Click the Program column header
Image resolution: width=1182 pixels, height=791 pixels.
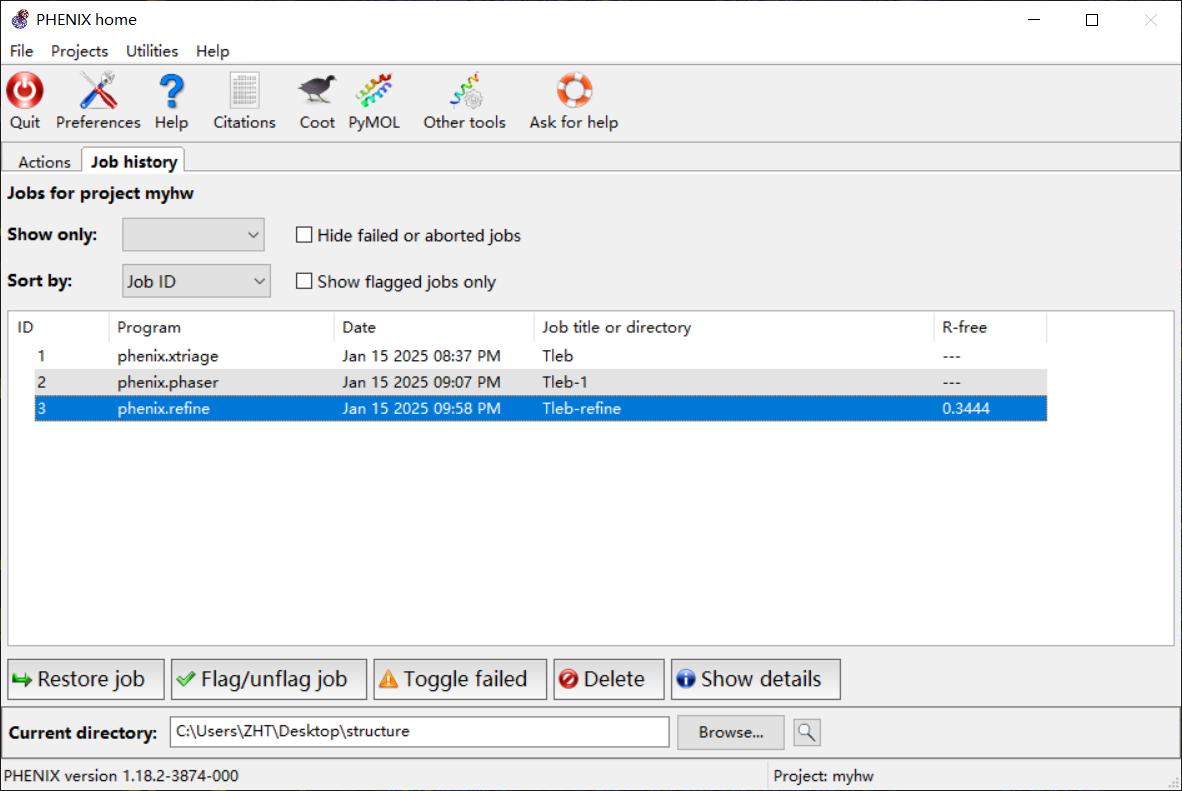tap(222, 327)
